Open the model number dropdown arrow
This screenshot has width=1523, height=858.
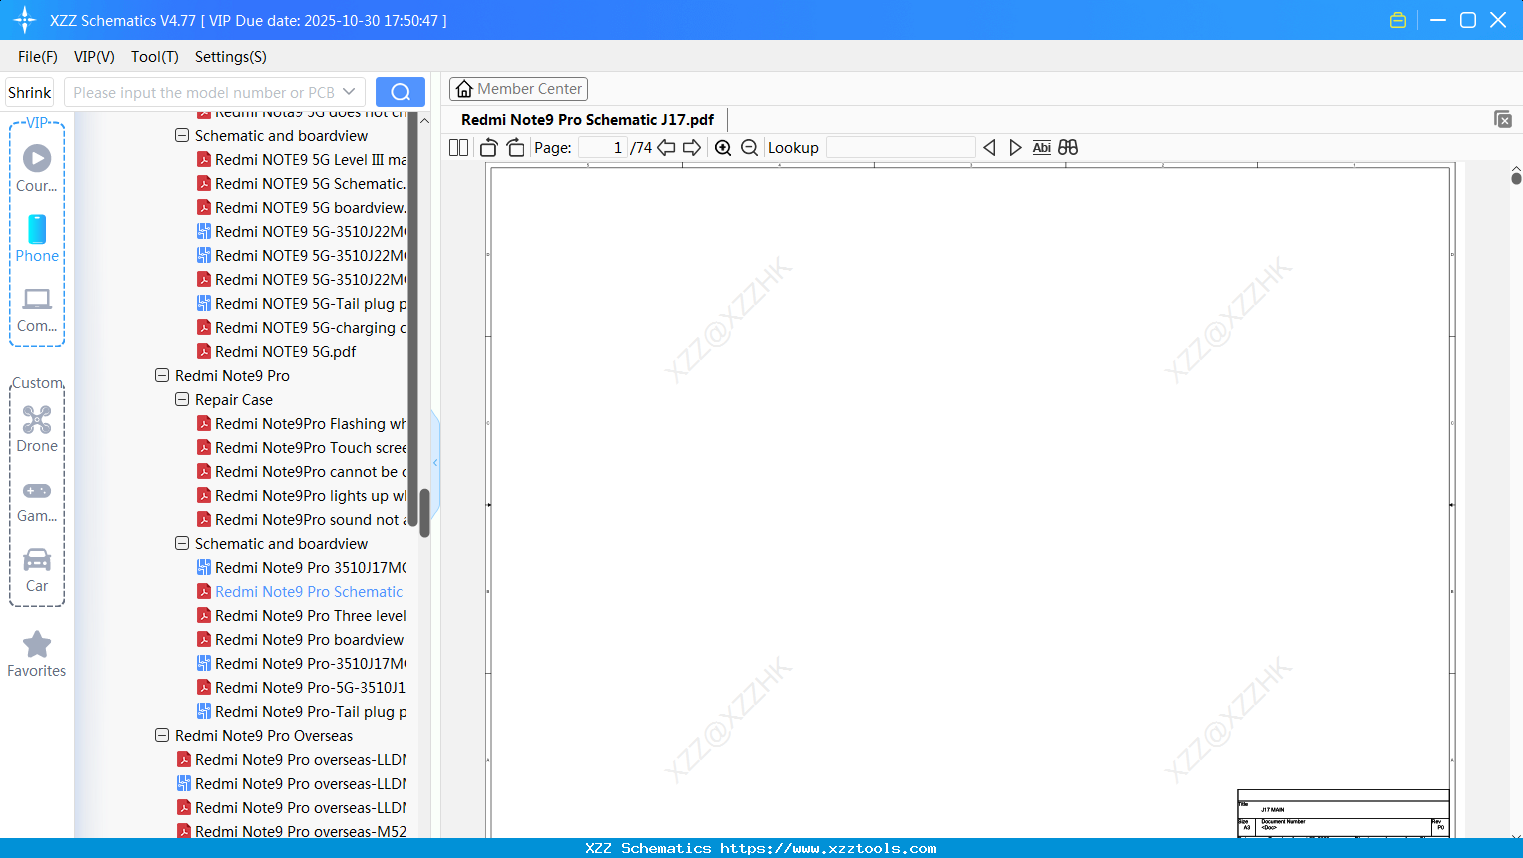[349, 92]
